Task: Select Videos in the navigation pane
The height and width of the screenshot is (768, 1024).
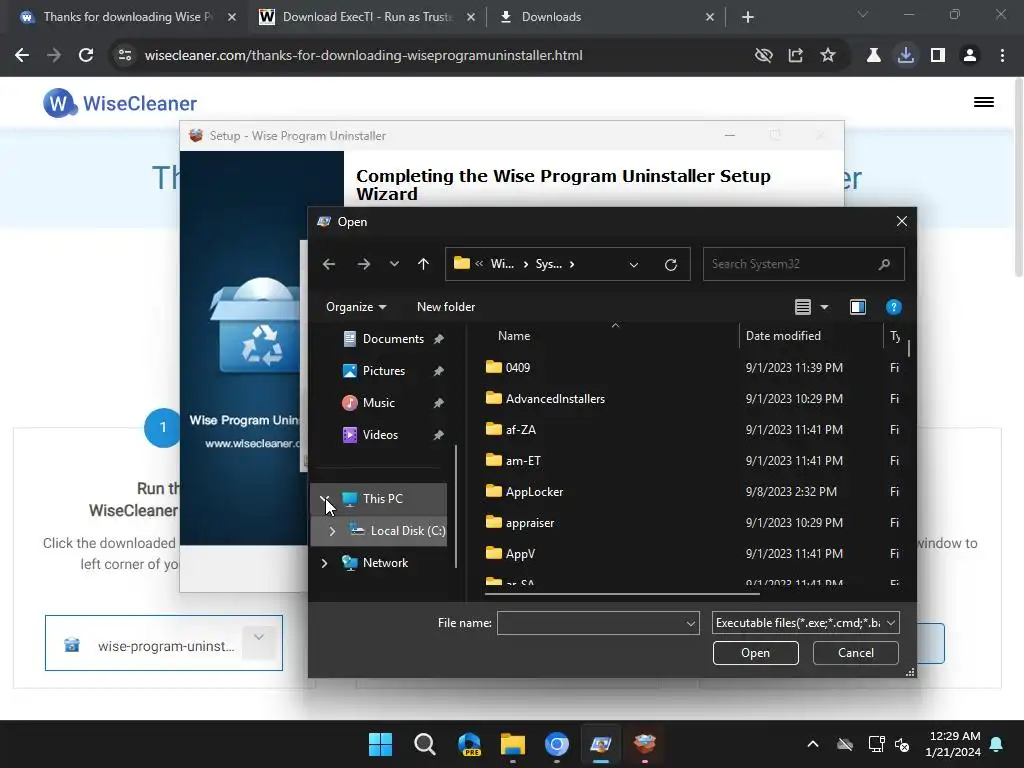Action: click(x=380, y=435)
